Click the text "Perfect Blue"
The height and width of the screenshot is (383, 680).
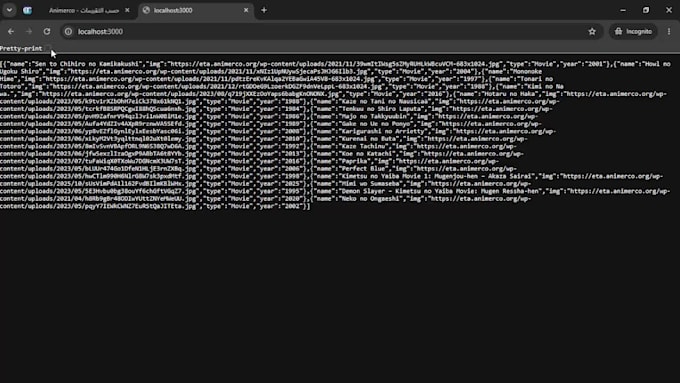tap(363, 169)
